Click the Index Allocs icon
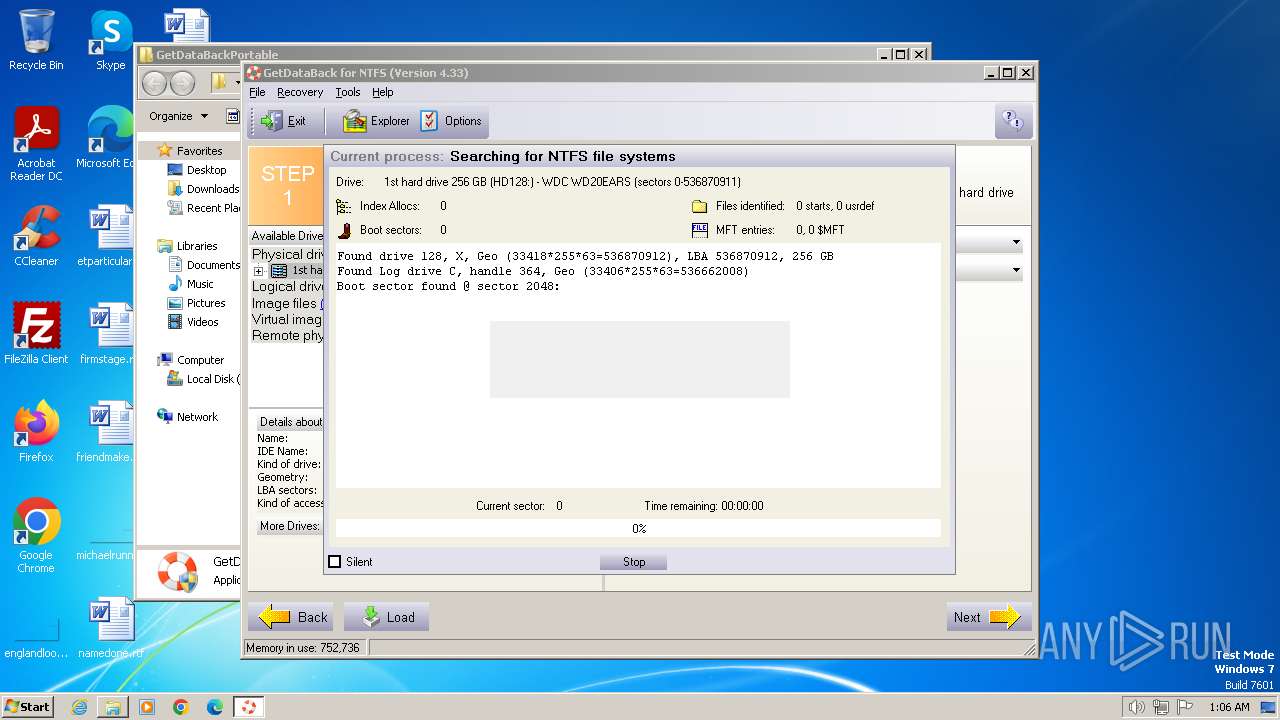The image size is (1280, 720). click(x=344, y=206)
